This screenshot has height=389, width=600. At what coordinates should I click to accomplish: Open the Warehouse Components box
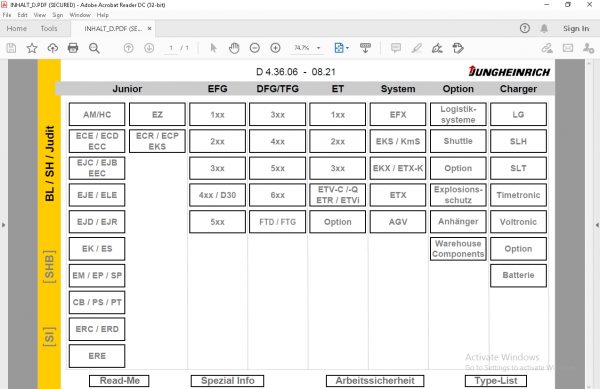tap(458, 249)
